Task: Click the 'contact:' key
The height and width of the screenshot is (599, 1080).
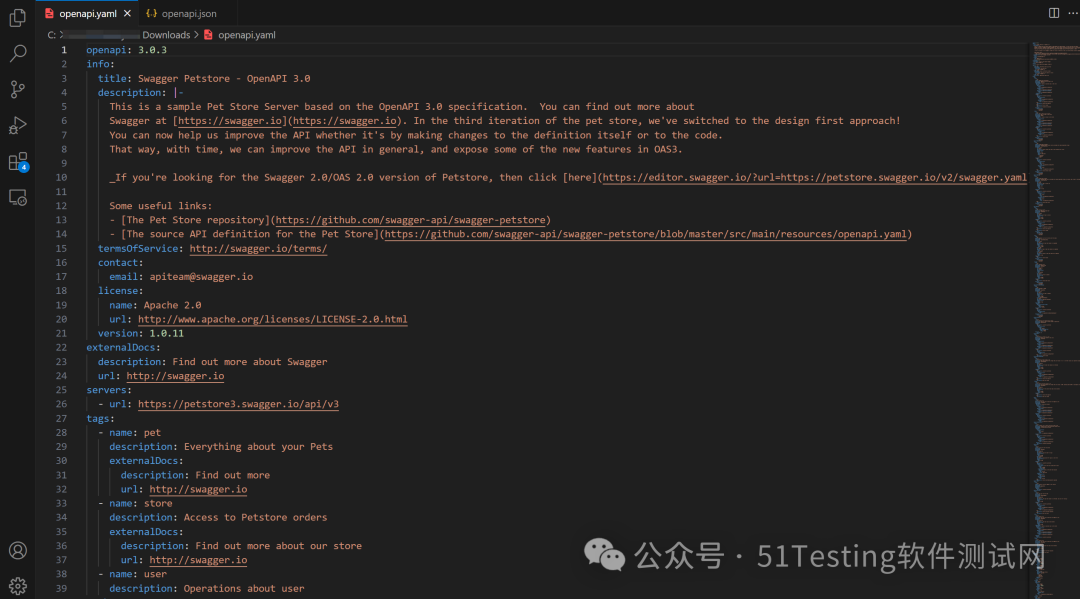Action: [x=121, y=262]
